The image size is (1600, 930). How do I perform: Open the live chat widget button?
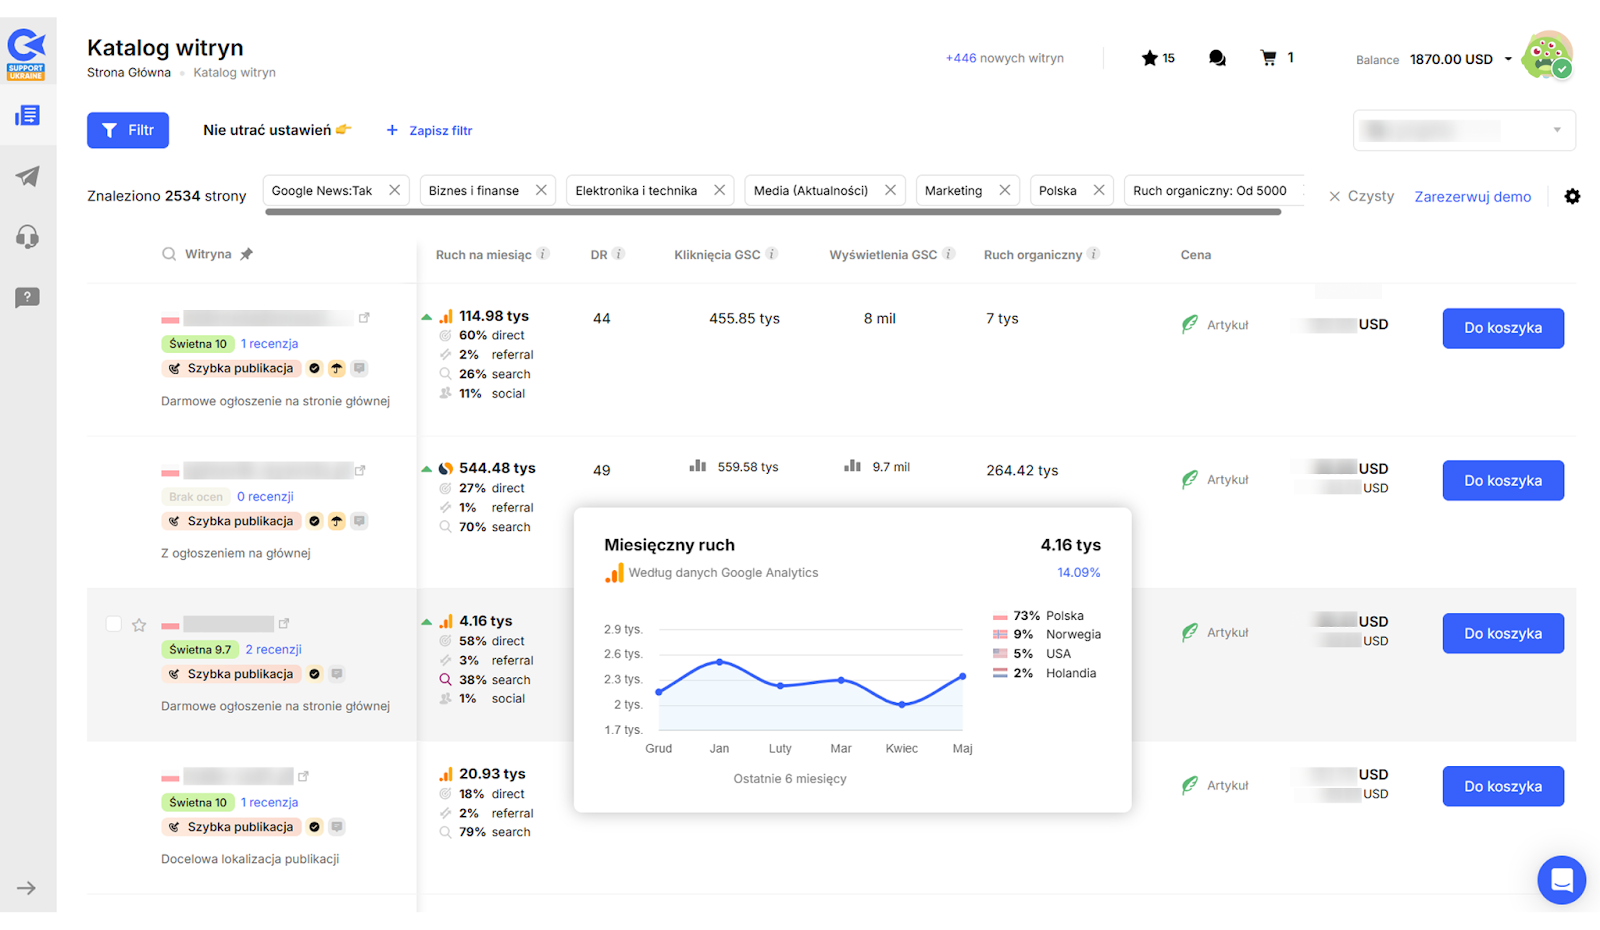[x=1561, y=880]
